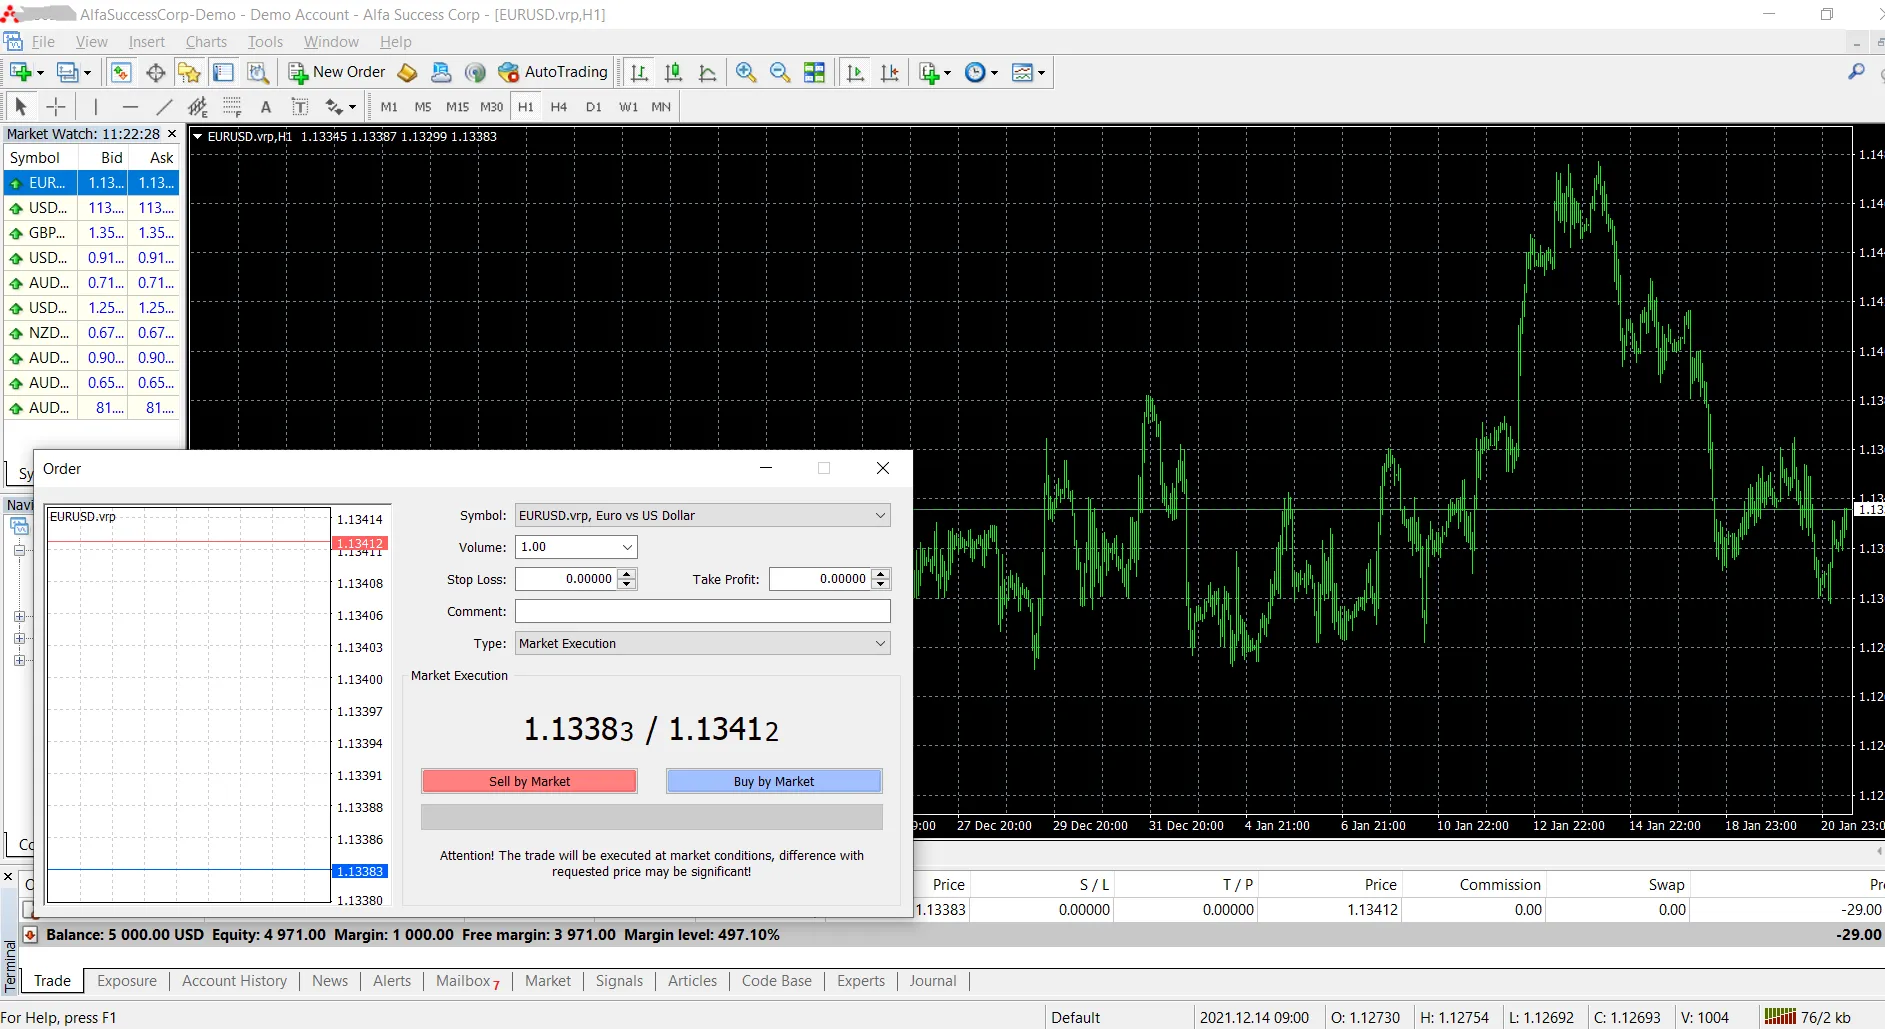Select the Draw Trendline tool
The height and width of the screenshot is (1029, 1885).
coord(165,107)
